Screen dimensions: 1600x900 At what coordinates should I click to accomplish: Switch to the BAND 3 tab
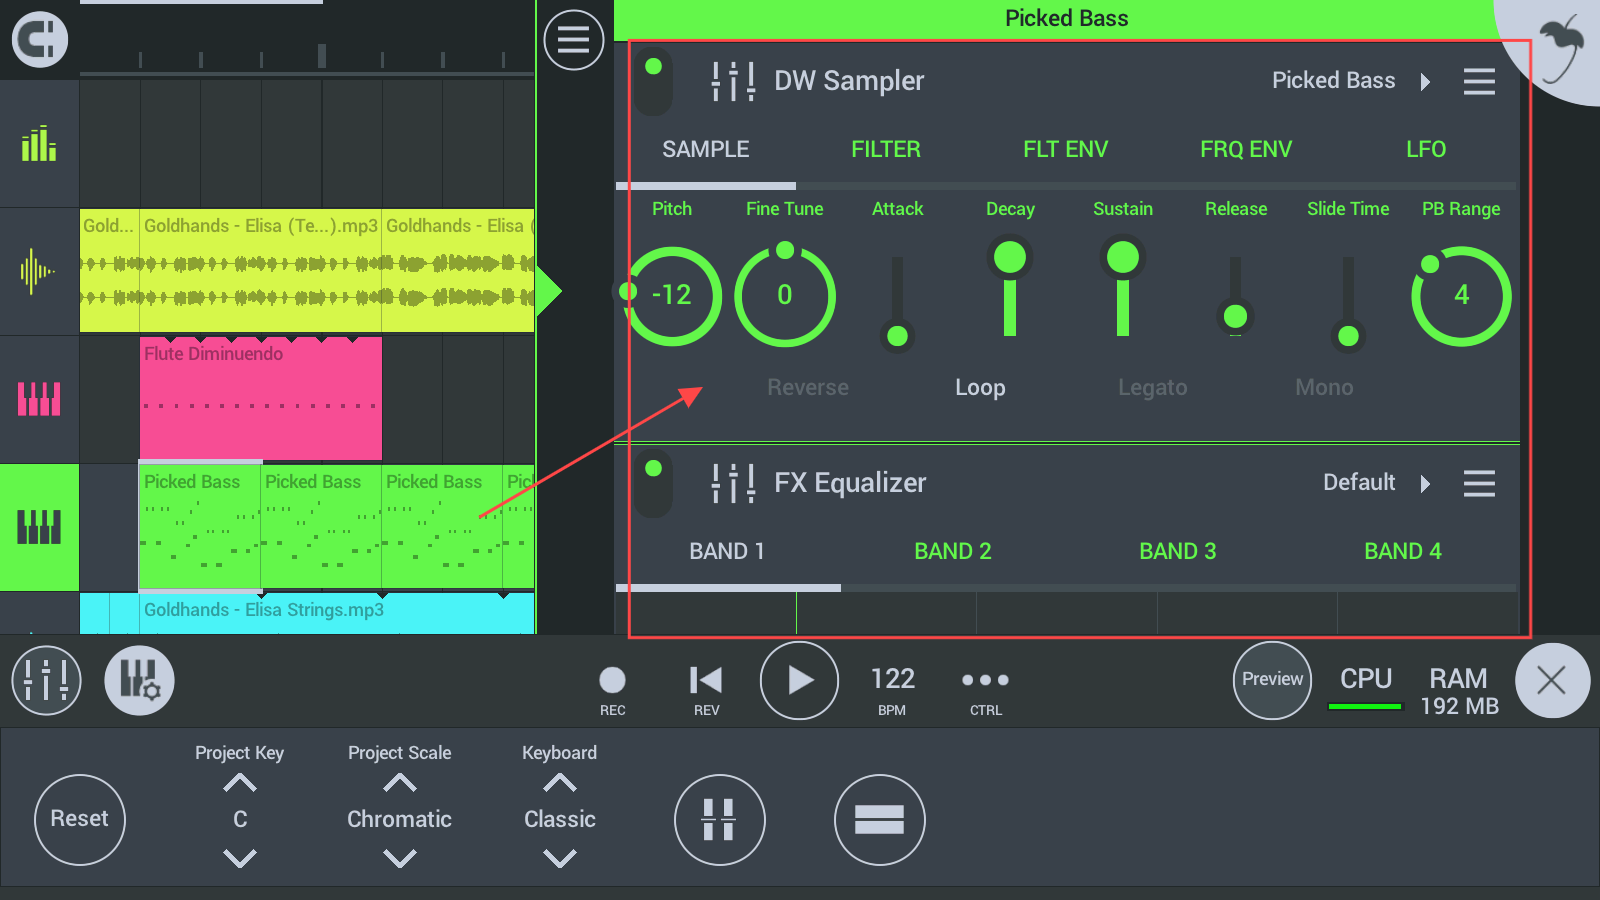pyautogui.click(x=1177, y=552)
